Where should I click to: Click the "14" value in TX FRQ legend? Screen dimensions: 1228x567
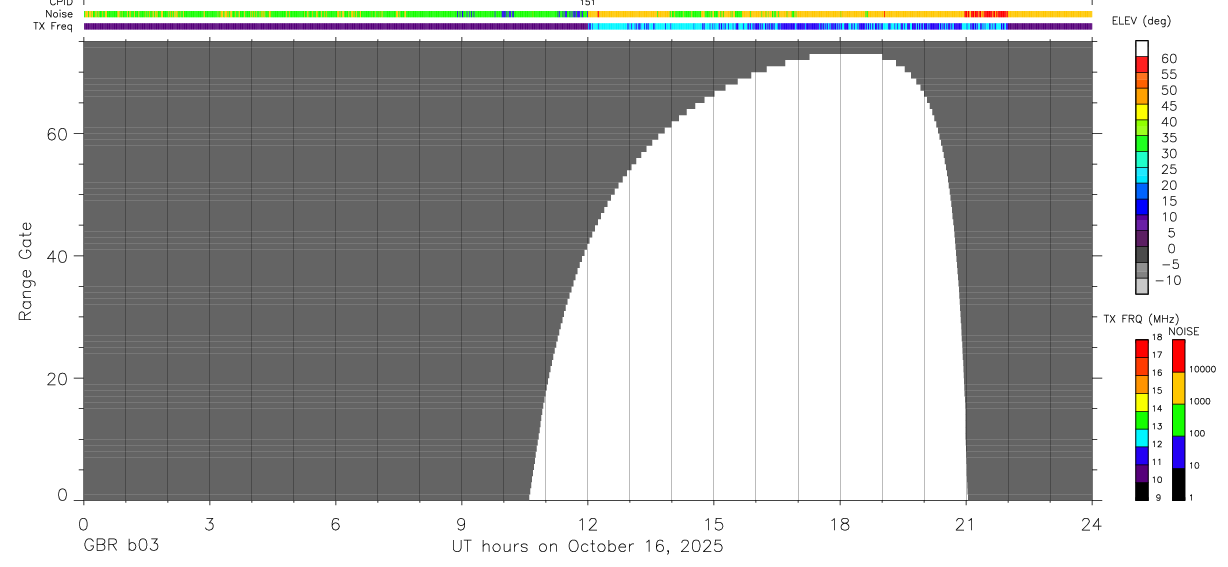pyautogui.click(x=1157, y=409)
